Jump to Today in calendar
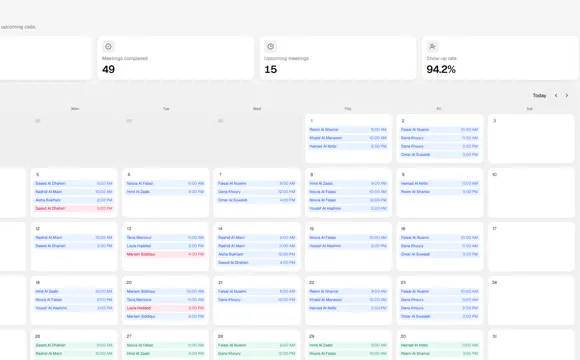The image size is (580, 360). [539, 95]
